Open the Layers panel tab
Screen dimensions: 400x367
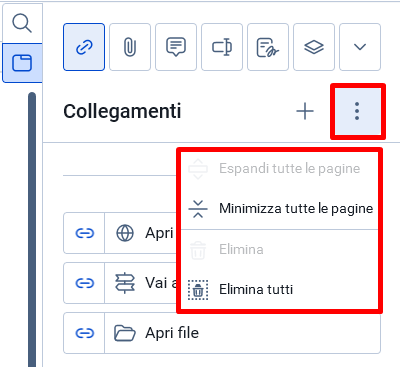coord(314,47)
